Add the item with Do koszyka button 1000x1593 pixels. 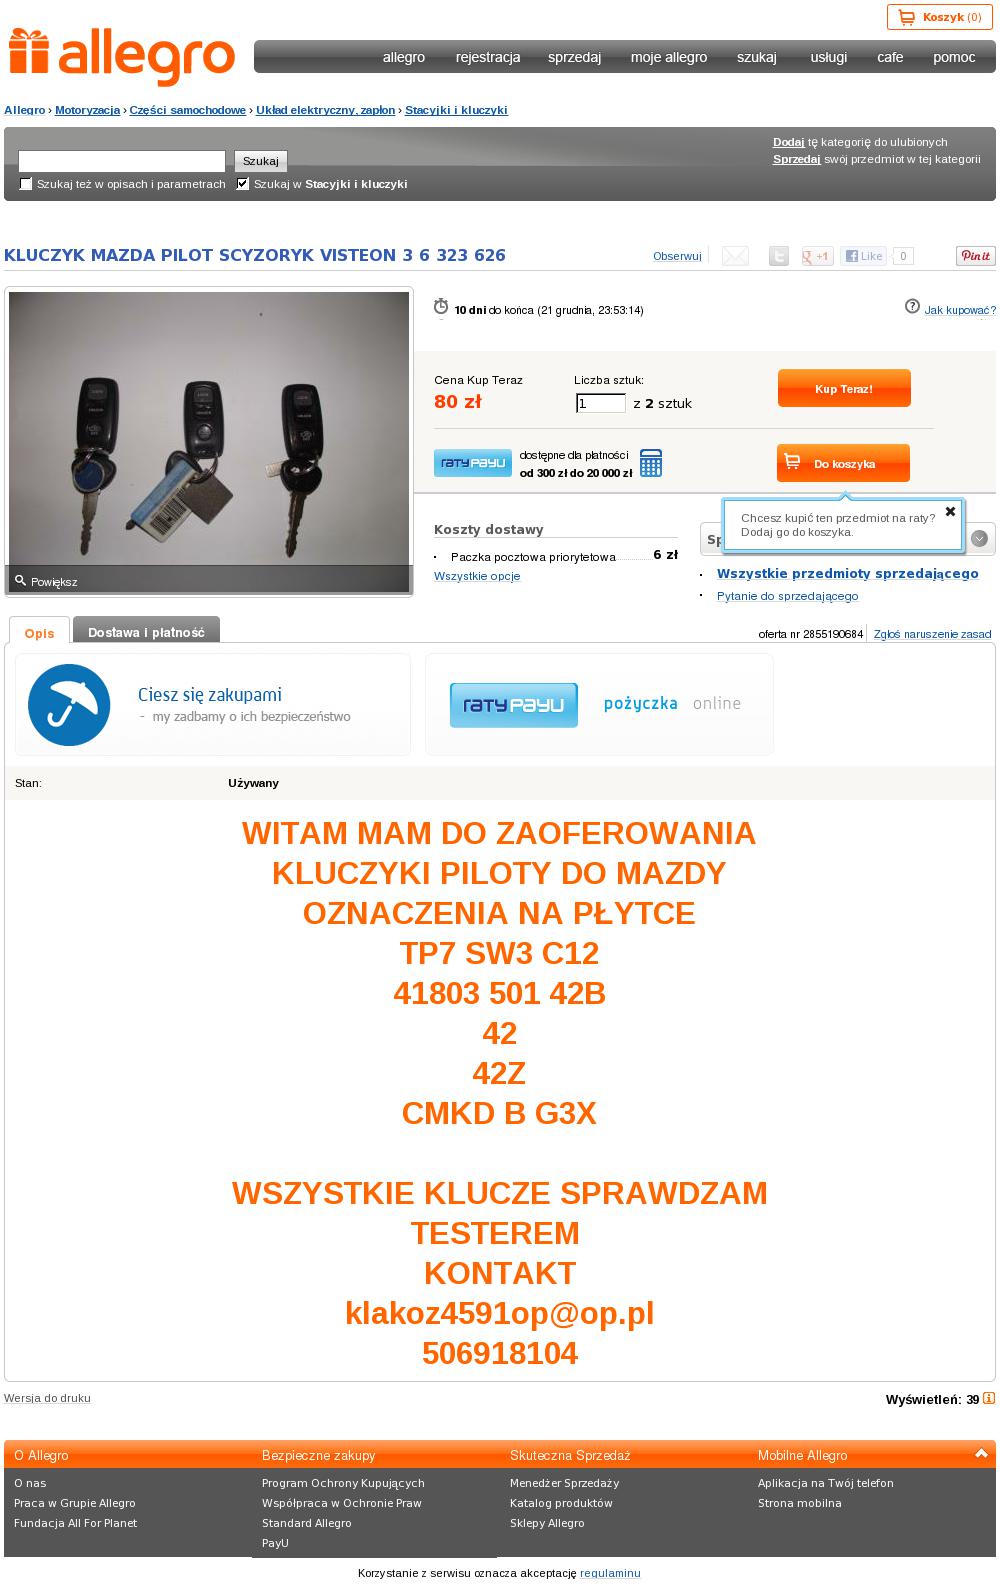pyautogui.click(x=843, y=463)
